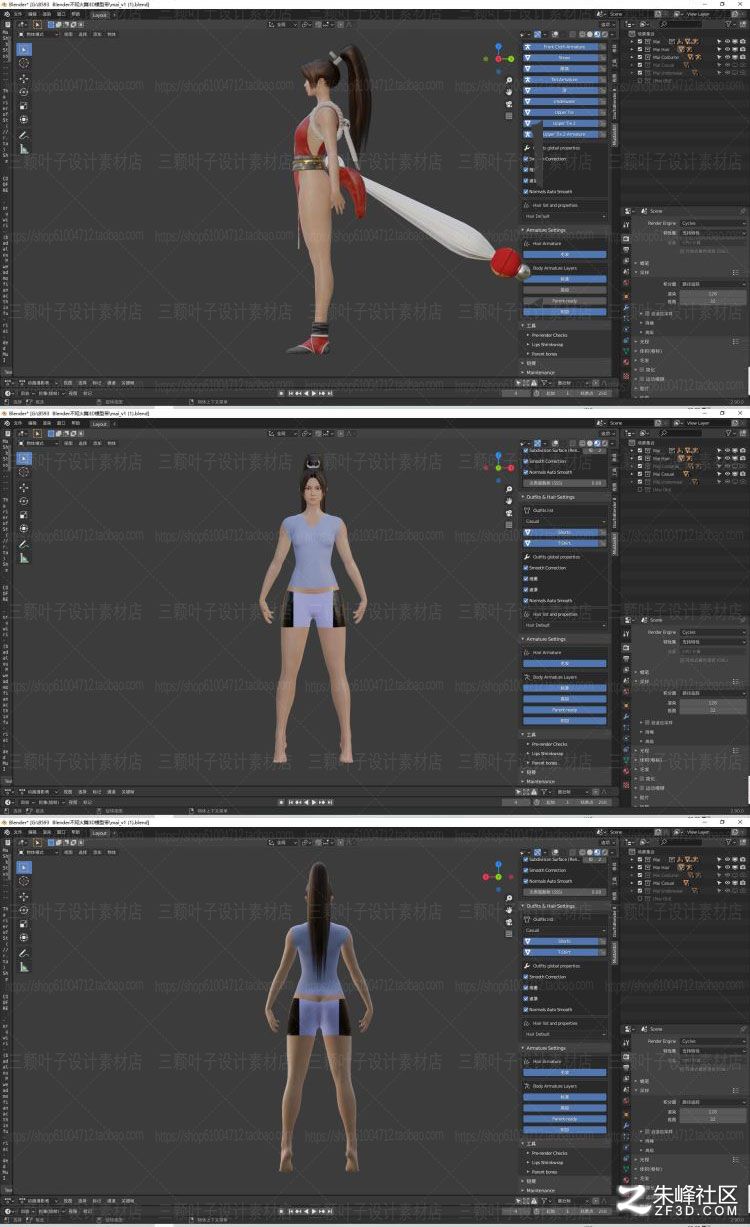Open Tool properties tab icon in front-view window
750x1227 pixels.
626,632
